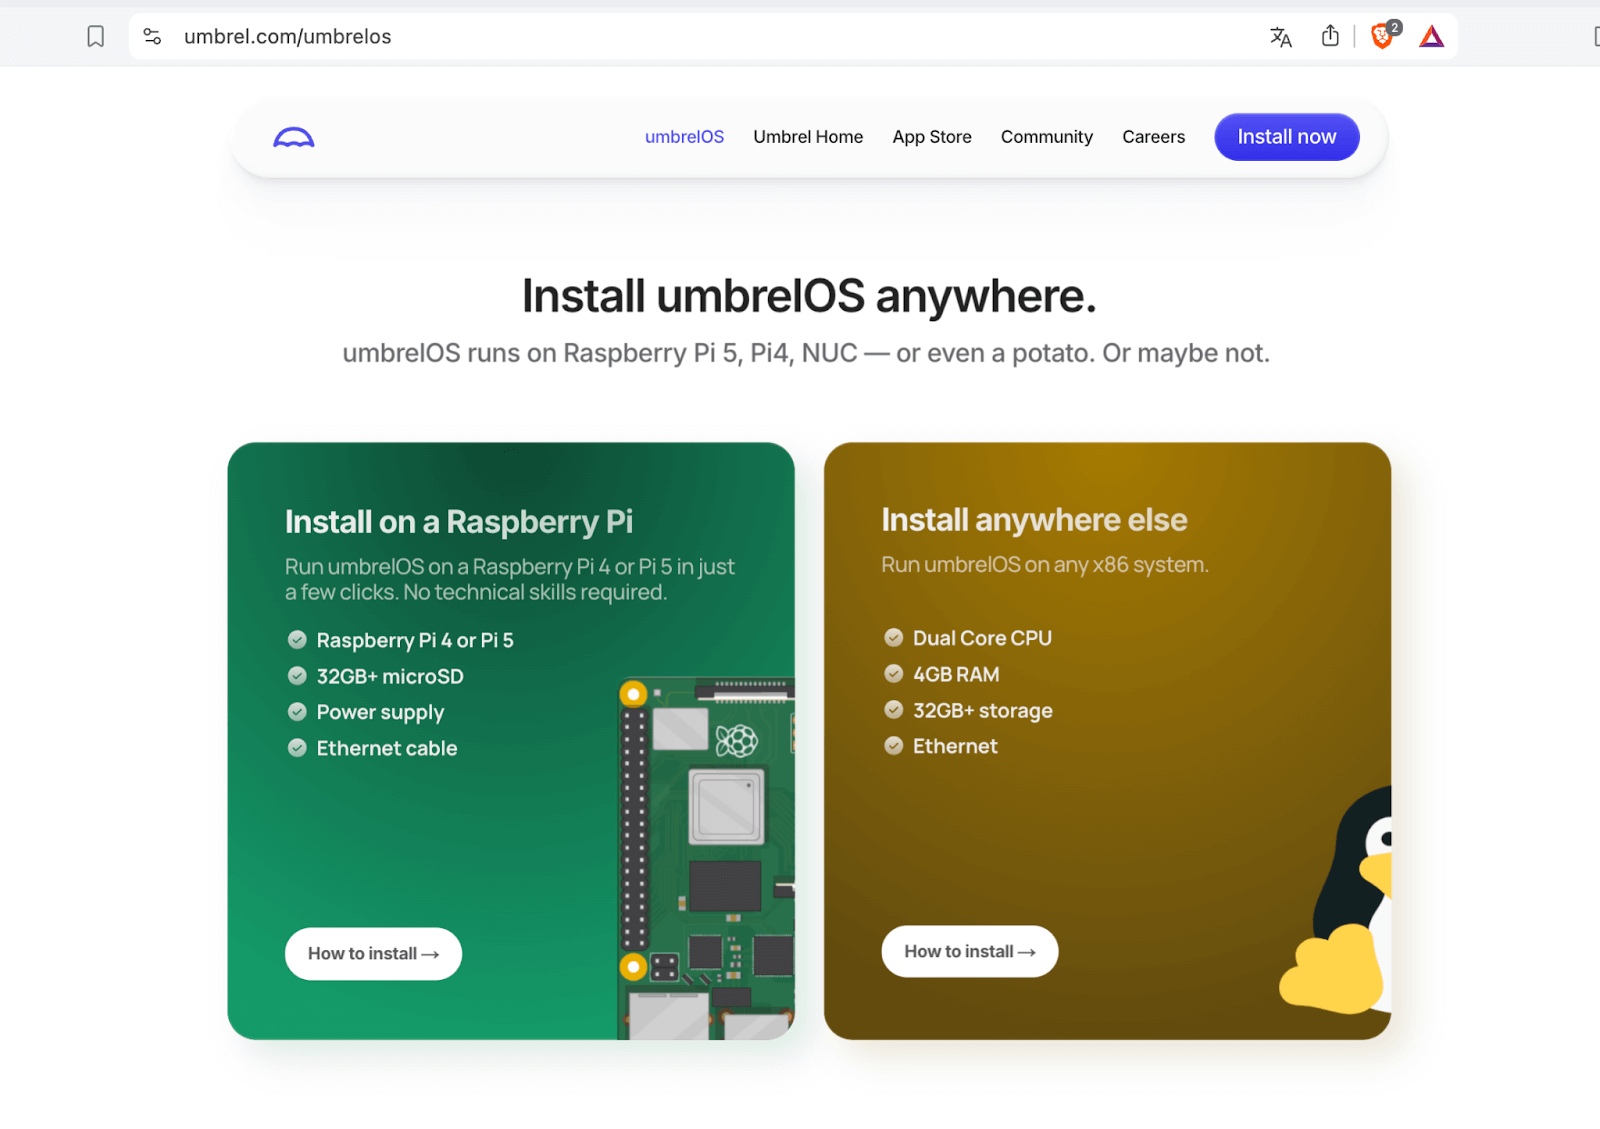This screenshot has height=1129, width=1600.
Task: Click the 'umbrelOS runs on Raspberry Pi 5' subtitle
Action: click(x=806, y=353)
